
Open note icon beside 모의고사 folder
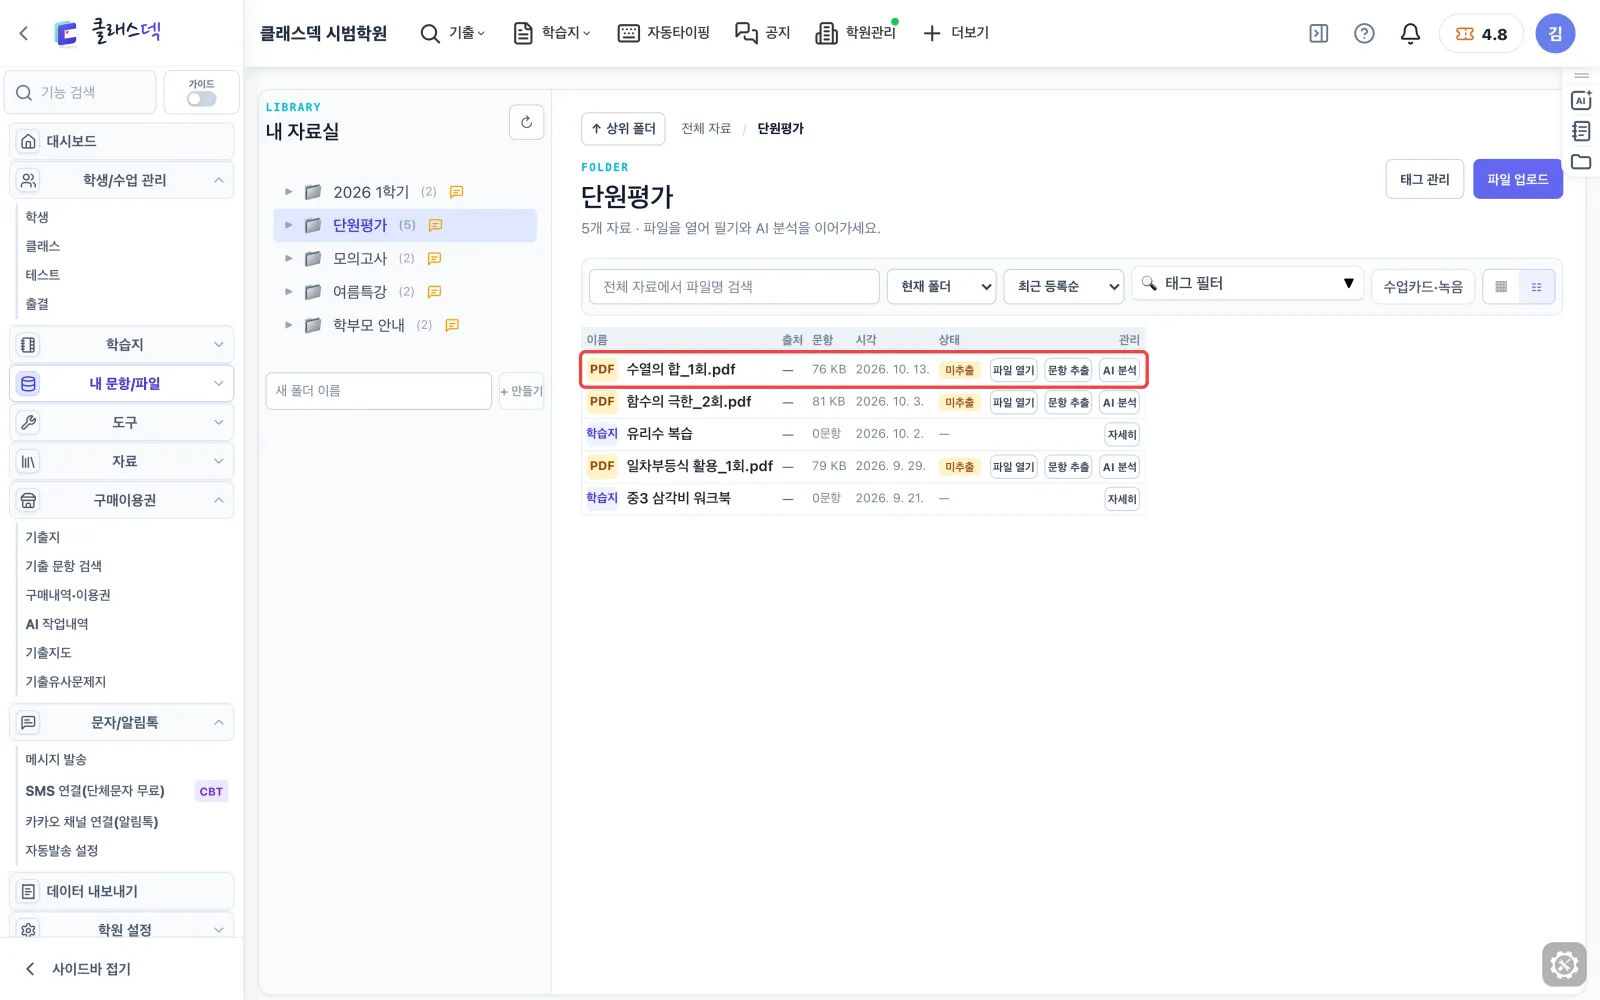tap(434, 258)
